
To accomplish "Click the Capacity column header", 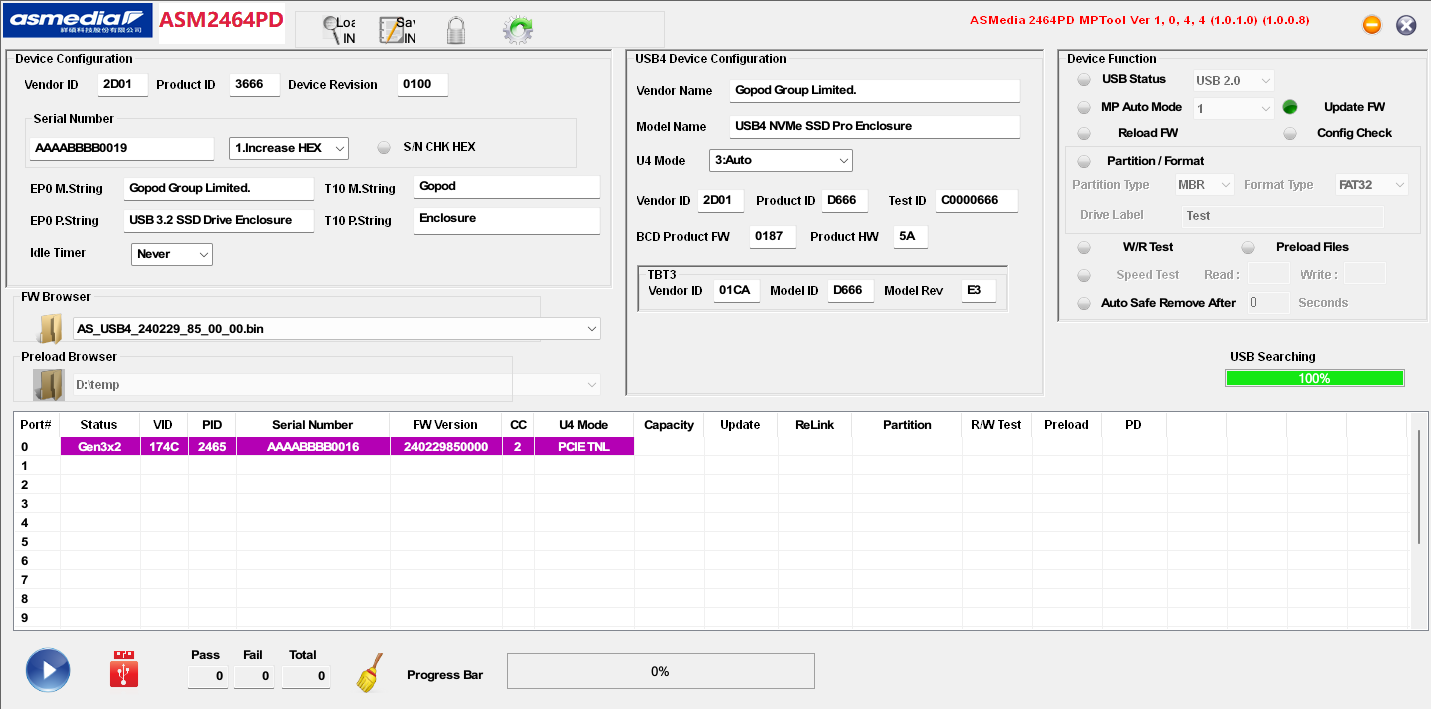I will pyautogui.click(x=669, y=425).
